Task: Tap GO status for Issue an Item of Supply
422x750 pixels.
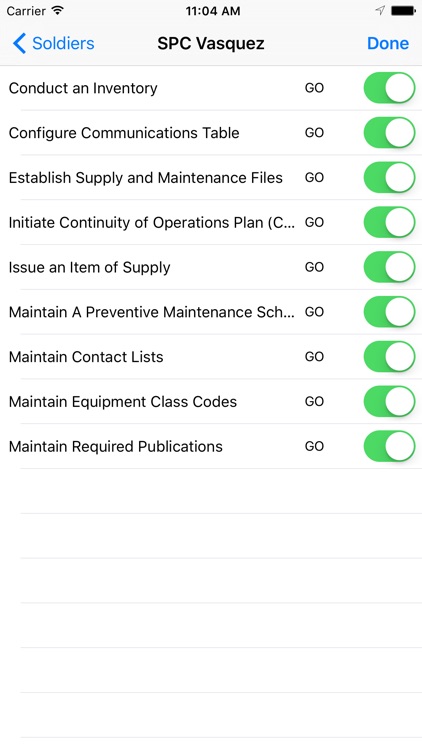Action: click(314, 267)
